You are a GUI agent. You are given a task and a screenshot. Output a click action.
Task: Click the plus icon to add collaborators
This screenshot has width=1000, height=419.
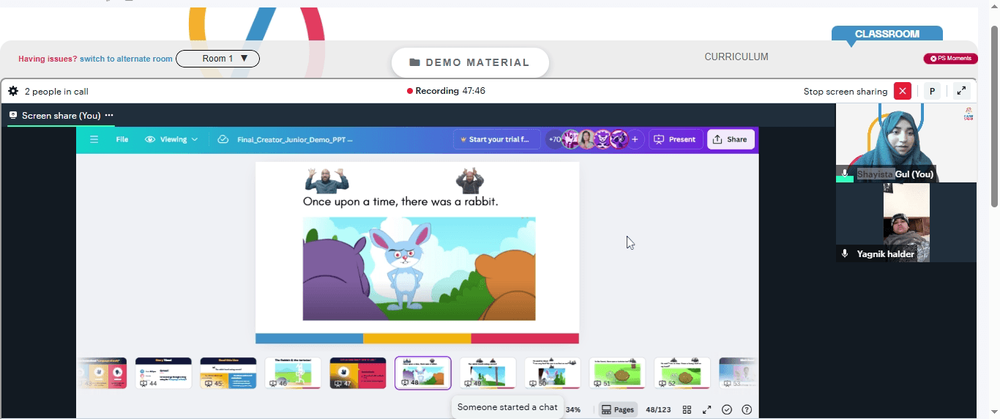(x=635, y=139)
